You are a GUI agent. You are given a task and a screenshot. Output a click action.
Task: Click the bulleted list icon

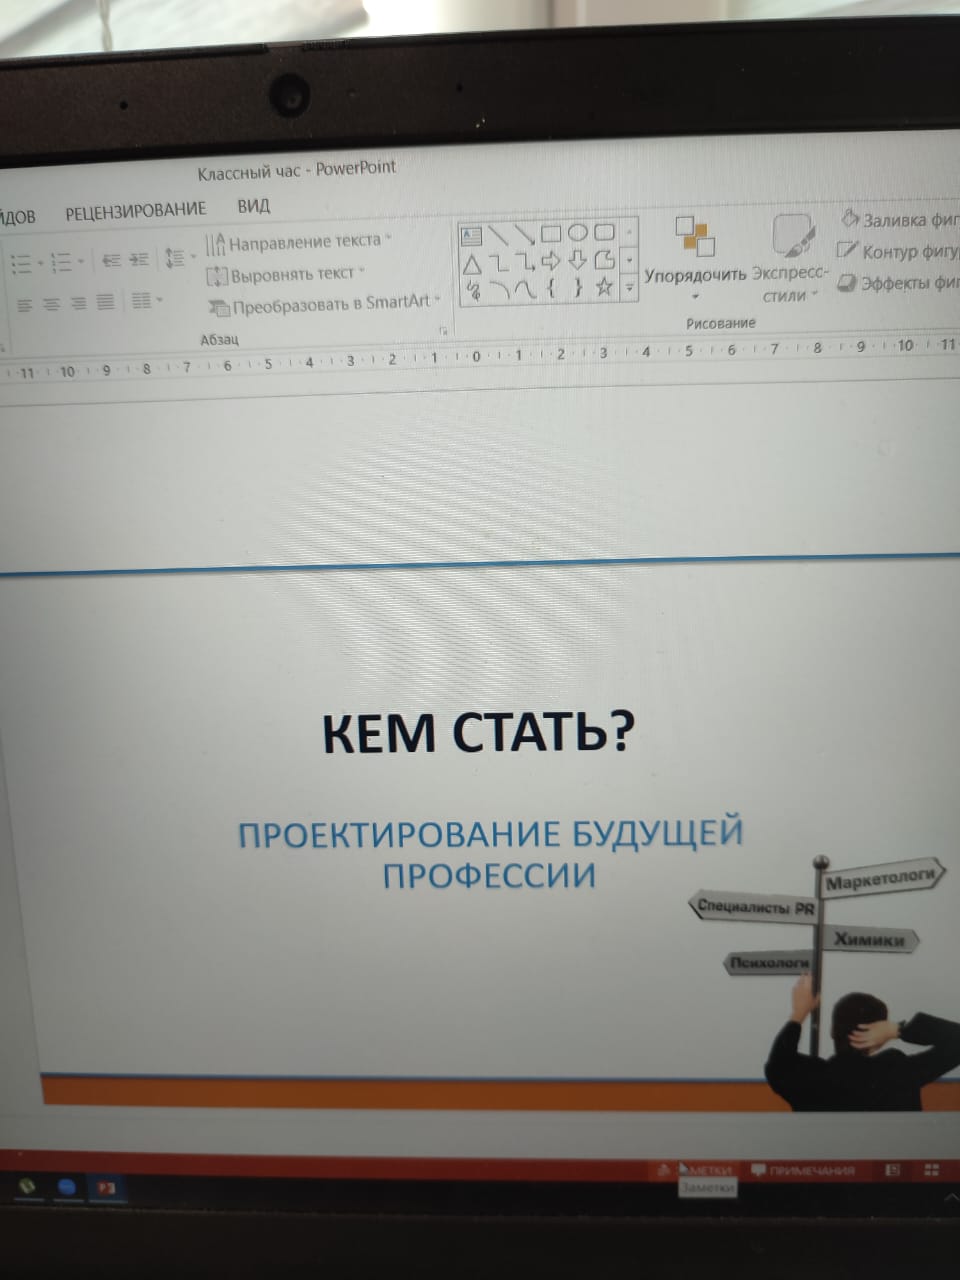[x=21, y=263]
